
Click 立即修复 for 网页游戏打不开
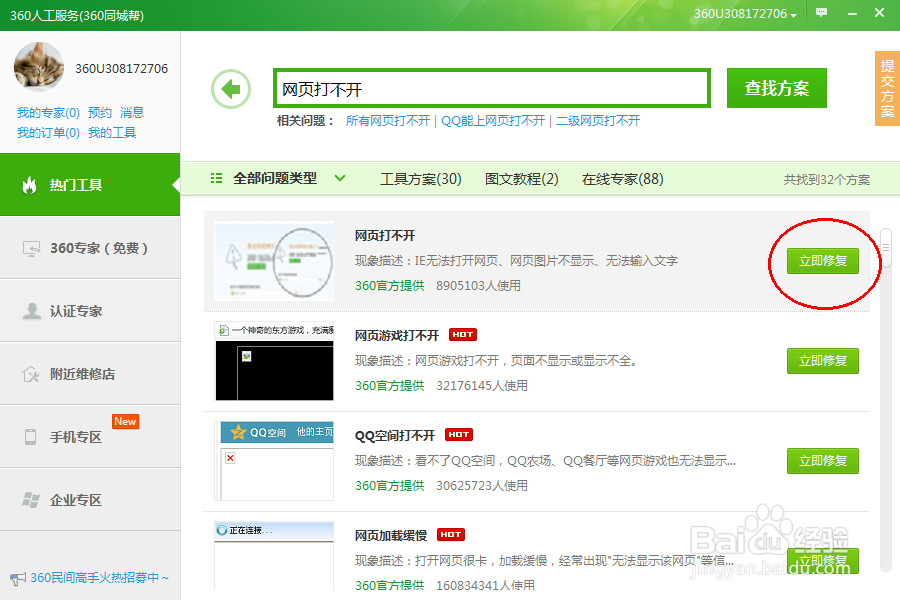(x=823, y=361)
